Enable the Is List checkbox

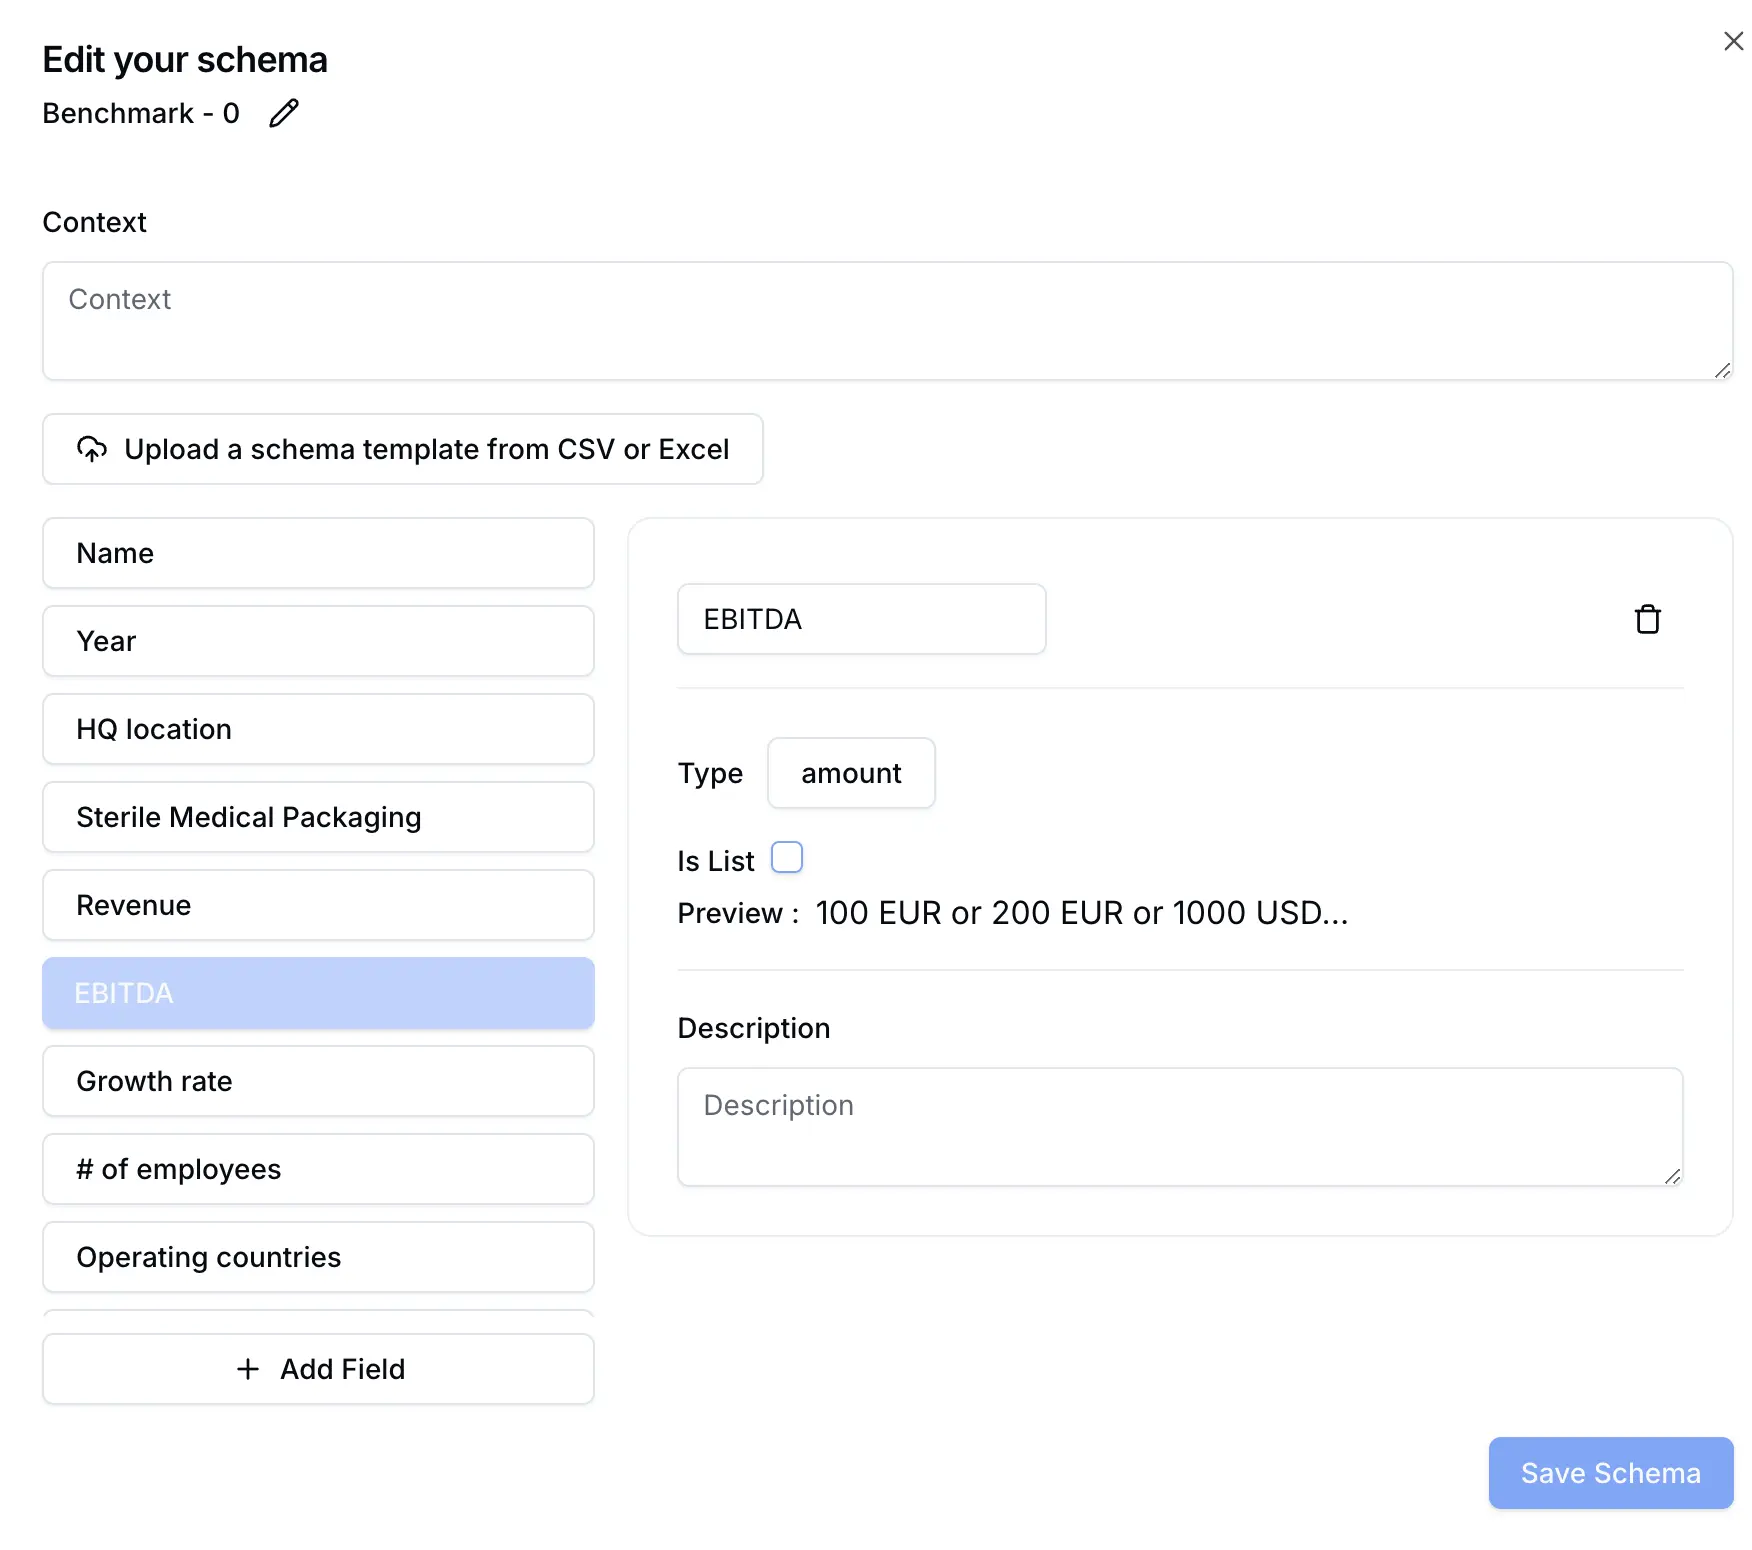point(787,857)
